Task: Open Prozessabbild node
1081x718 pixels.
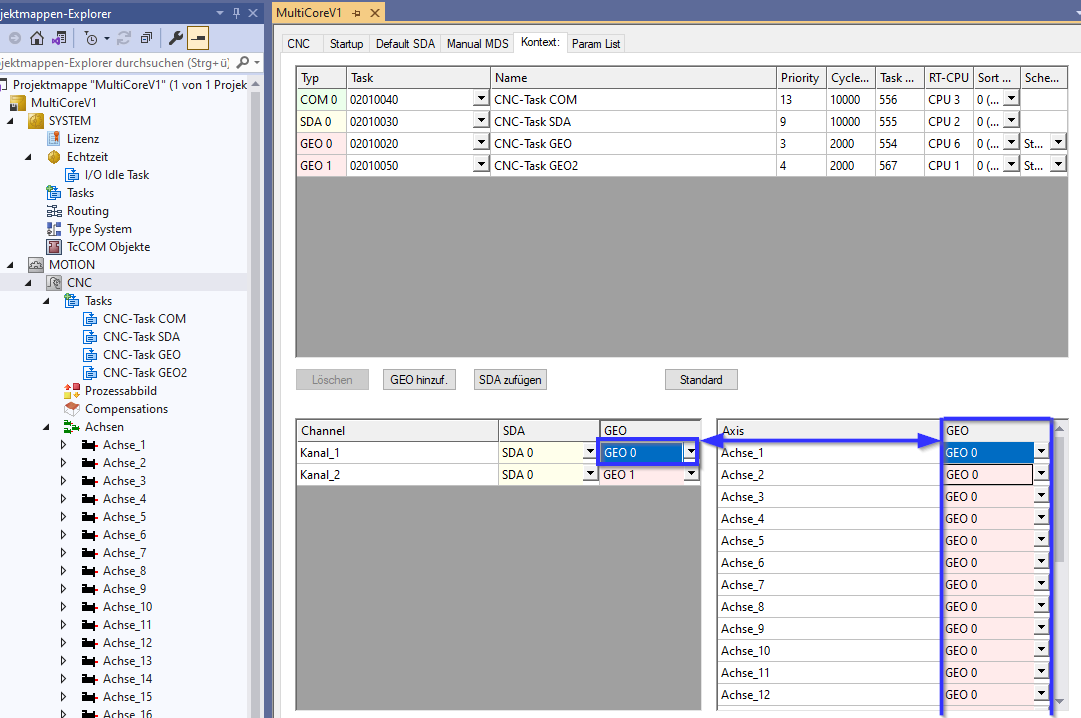Action: coord(121,390)
